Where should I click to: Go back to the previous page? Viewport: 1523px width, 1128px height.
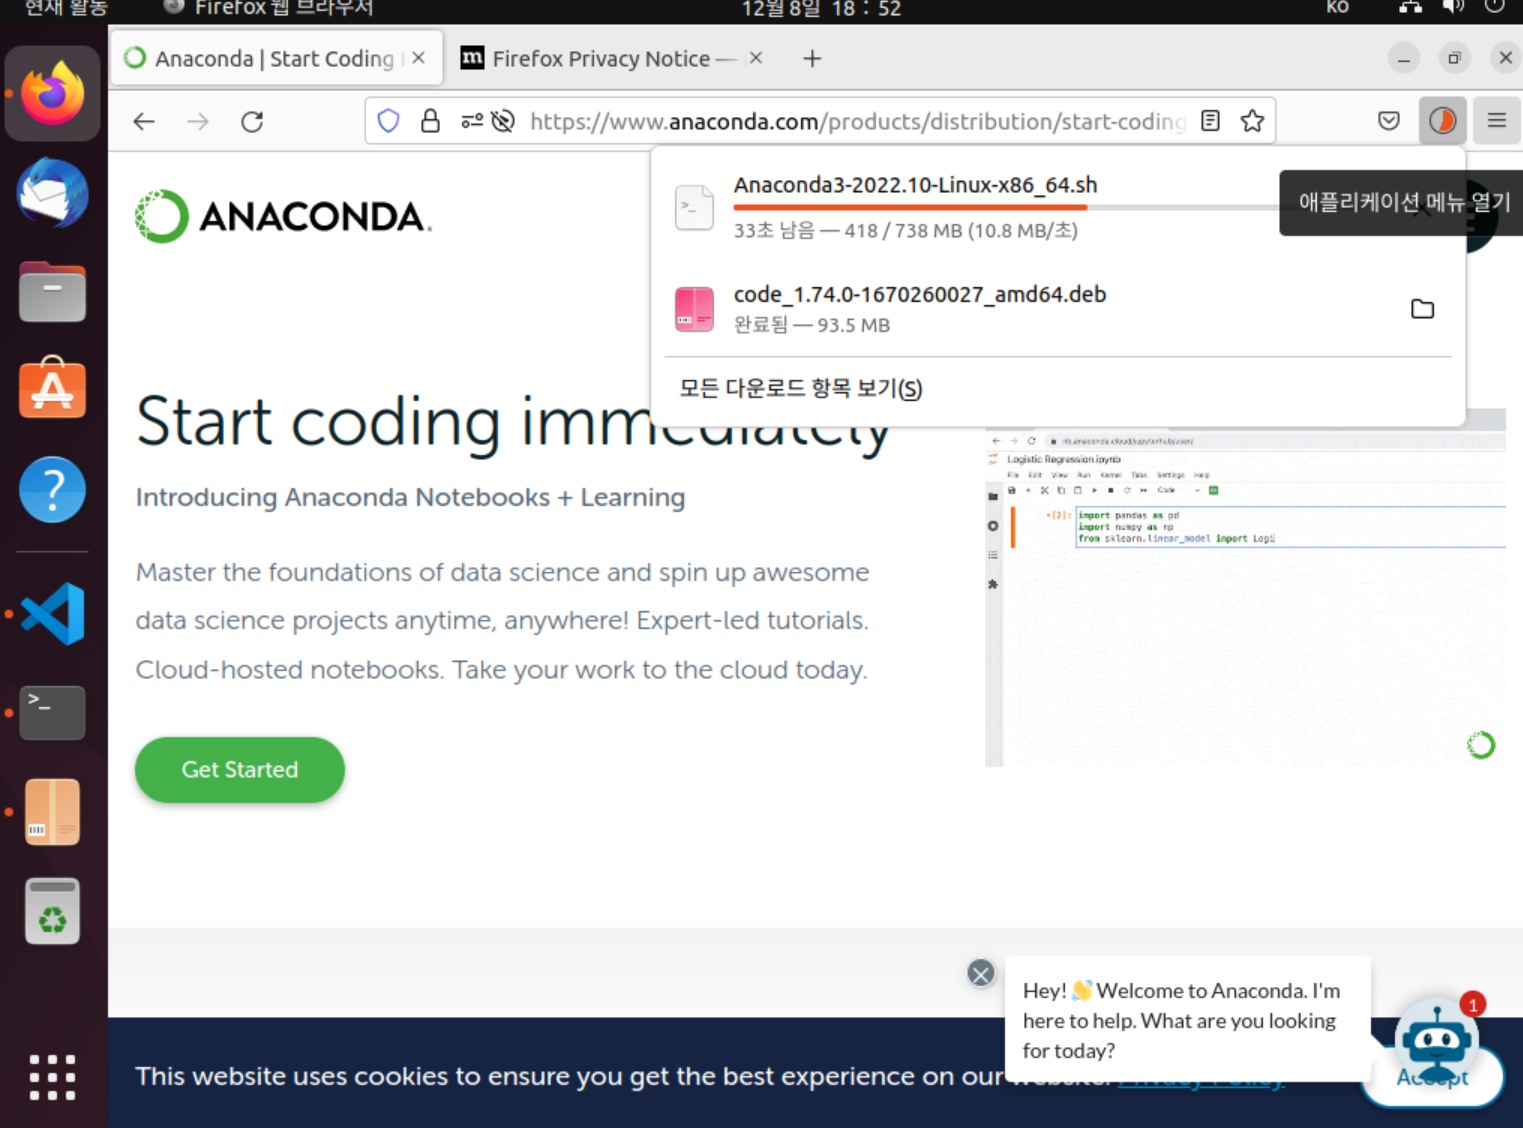click(144, 122)
